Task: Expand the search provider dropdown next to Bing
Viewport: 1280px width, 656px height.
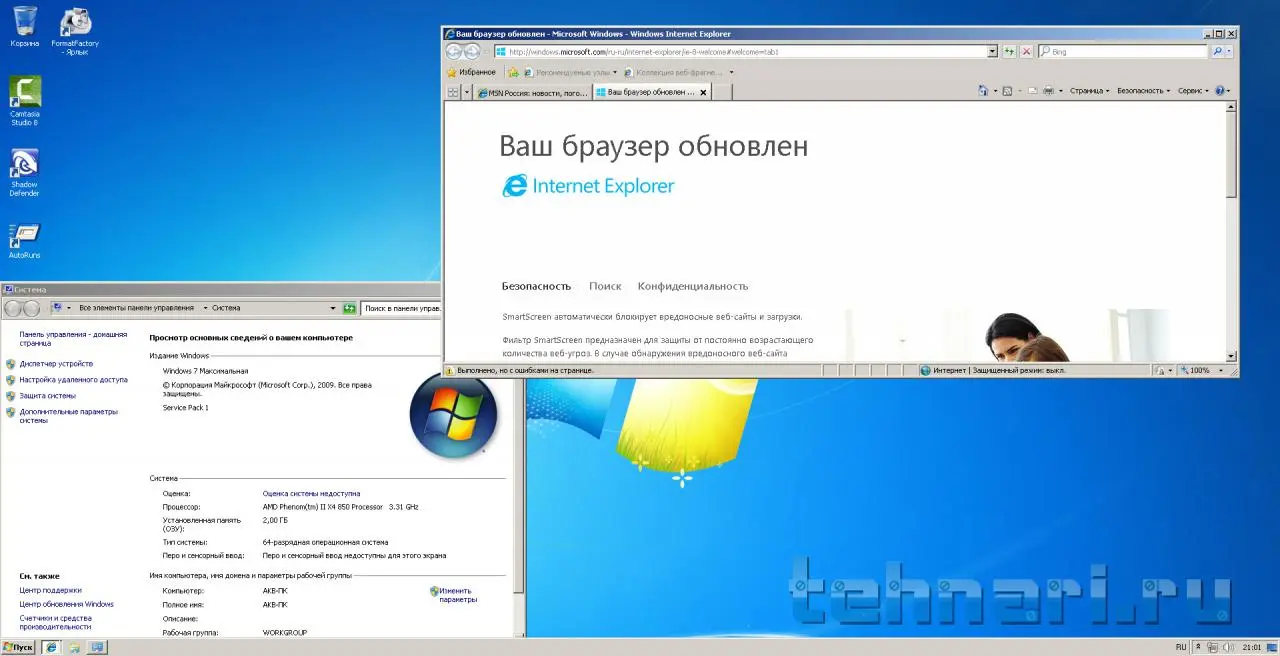Action: [1230, 51]
